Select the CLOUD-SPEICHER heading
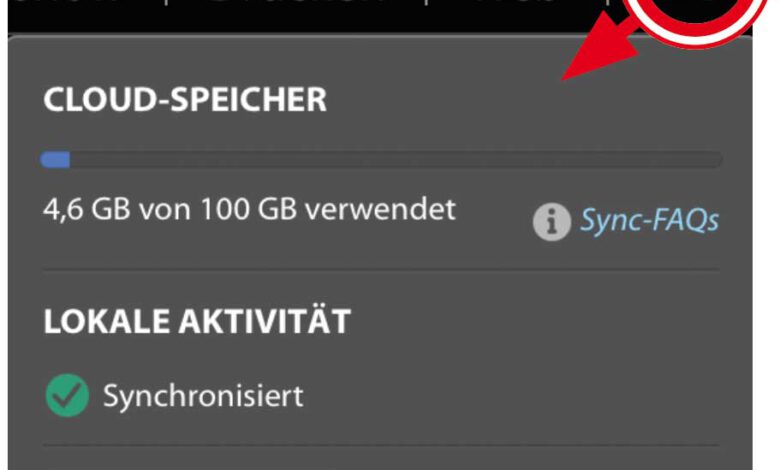Screen dimensions: 780x470 (x=185, y=99)
